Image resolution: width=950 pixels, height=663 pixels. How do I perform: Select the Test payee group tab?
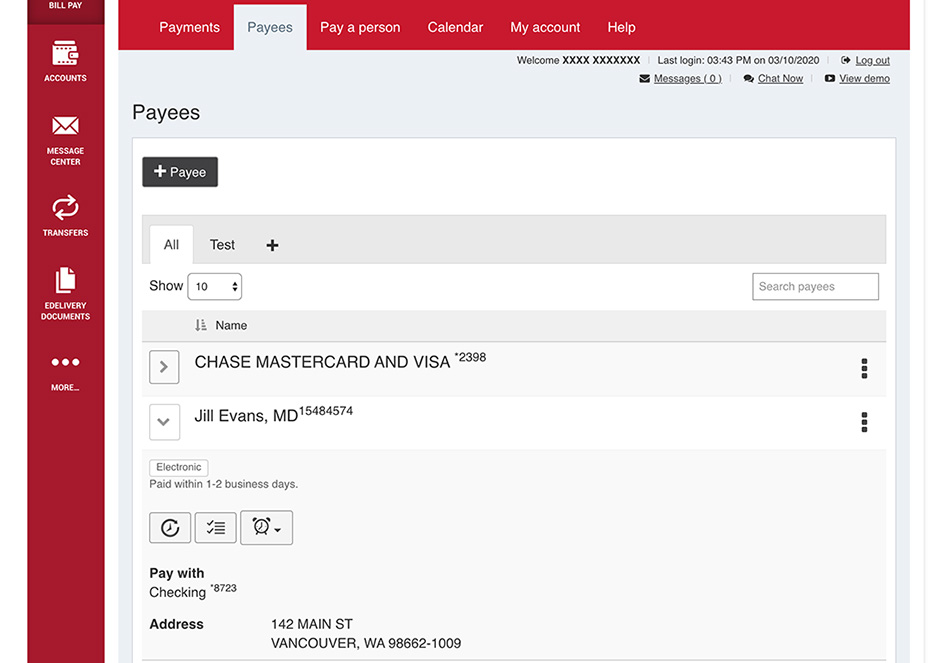[x=222, y=245]
